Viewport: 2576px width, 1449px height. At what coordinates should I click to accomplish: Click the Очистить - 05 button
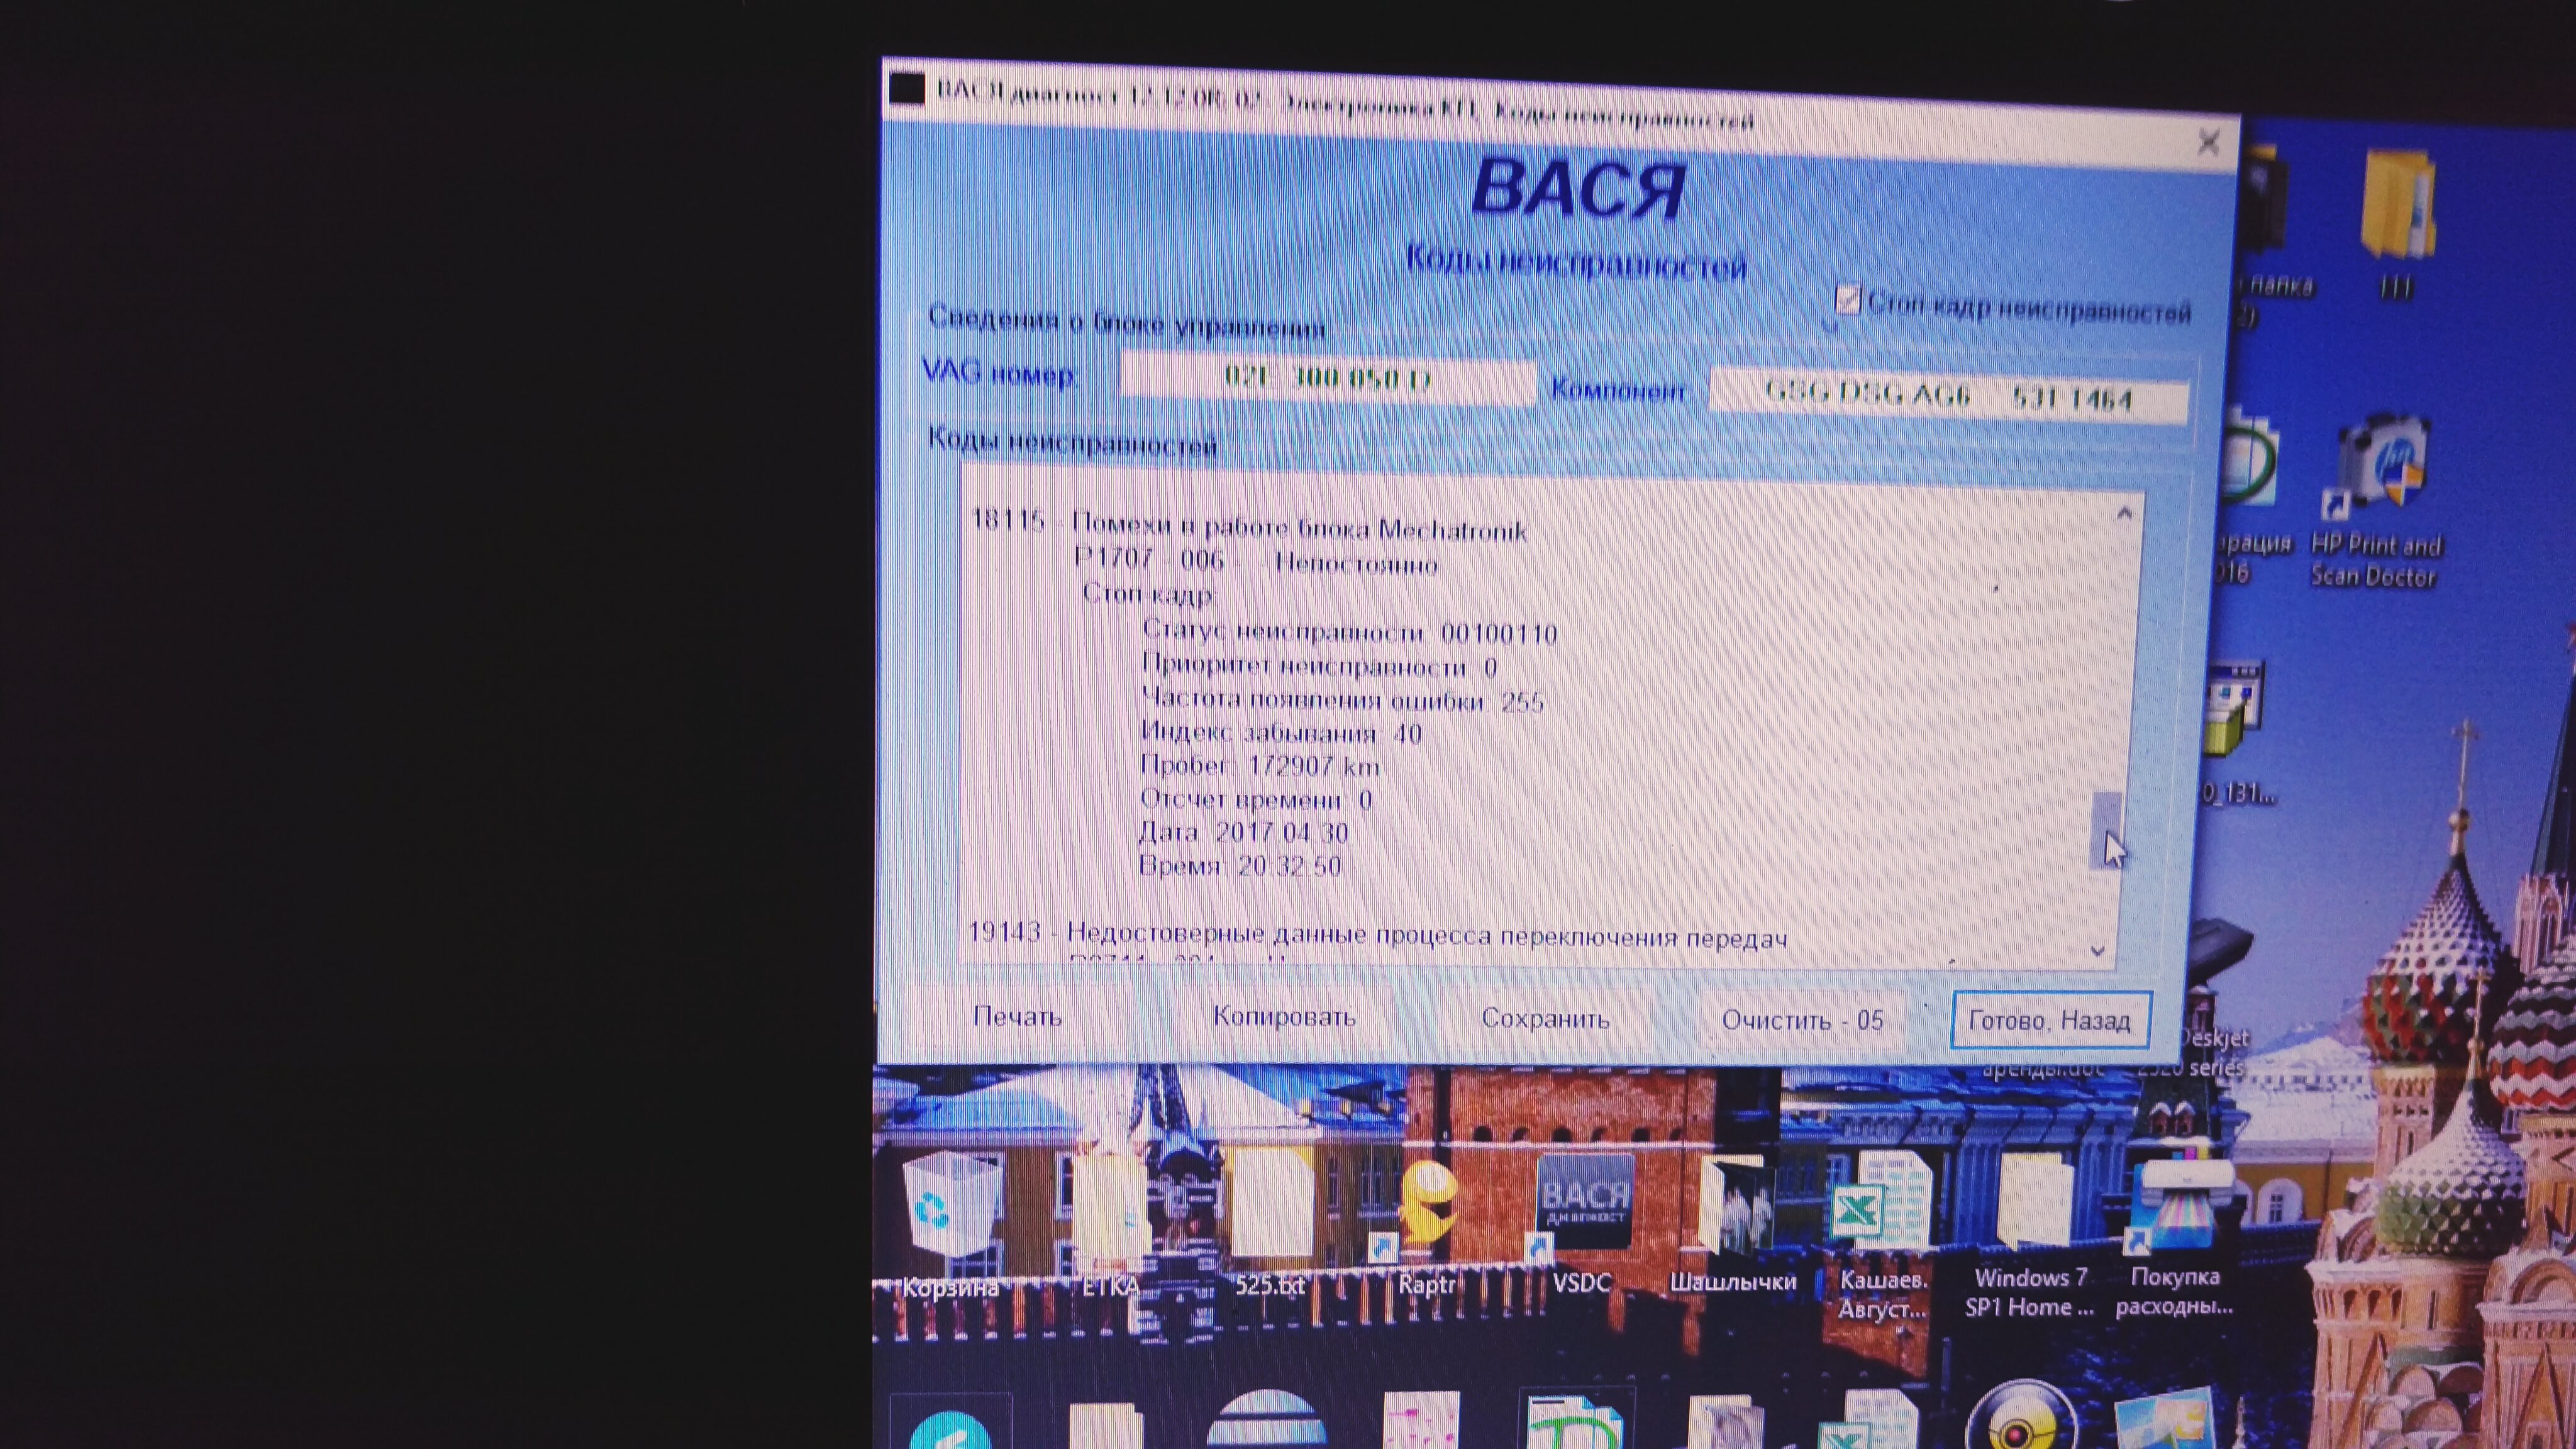[1802, 1020]
